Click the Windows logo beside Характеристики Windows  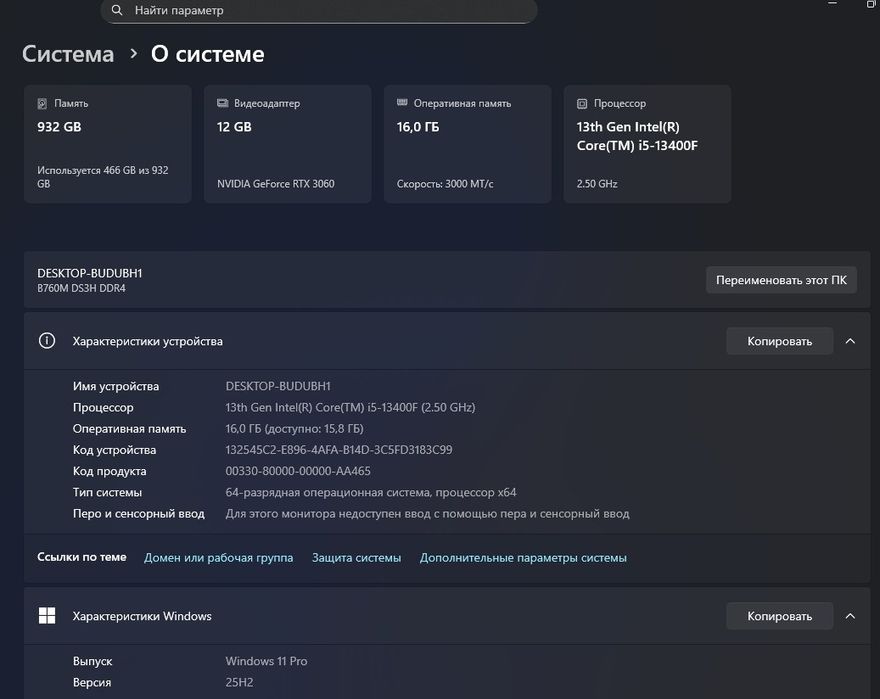pyautogui.click(x=47, y=616)
